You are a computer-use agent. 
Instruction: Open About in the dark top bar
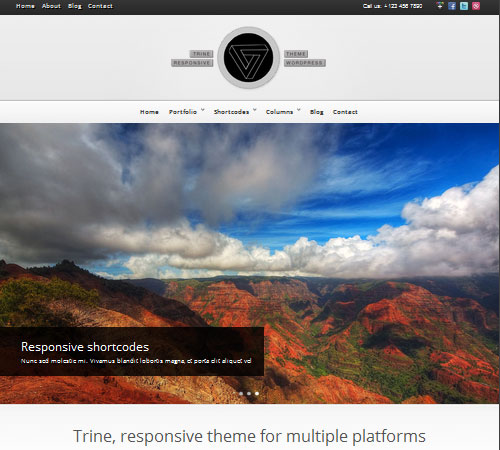pos(51,6)
